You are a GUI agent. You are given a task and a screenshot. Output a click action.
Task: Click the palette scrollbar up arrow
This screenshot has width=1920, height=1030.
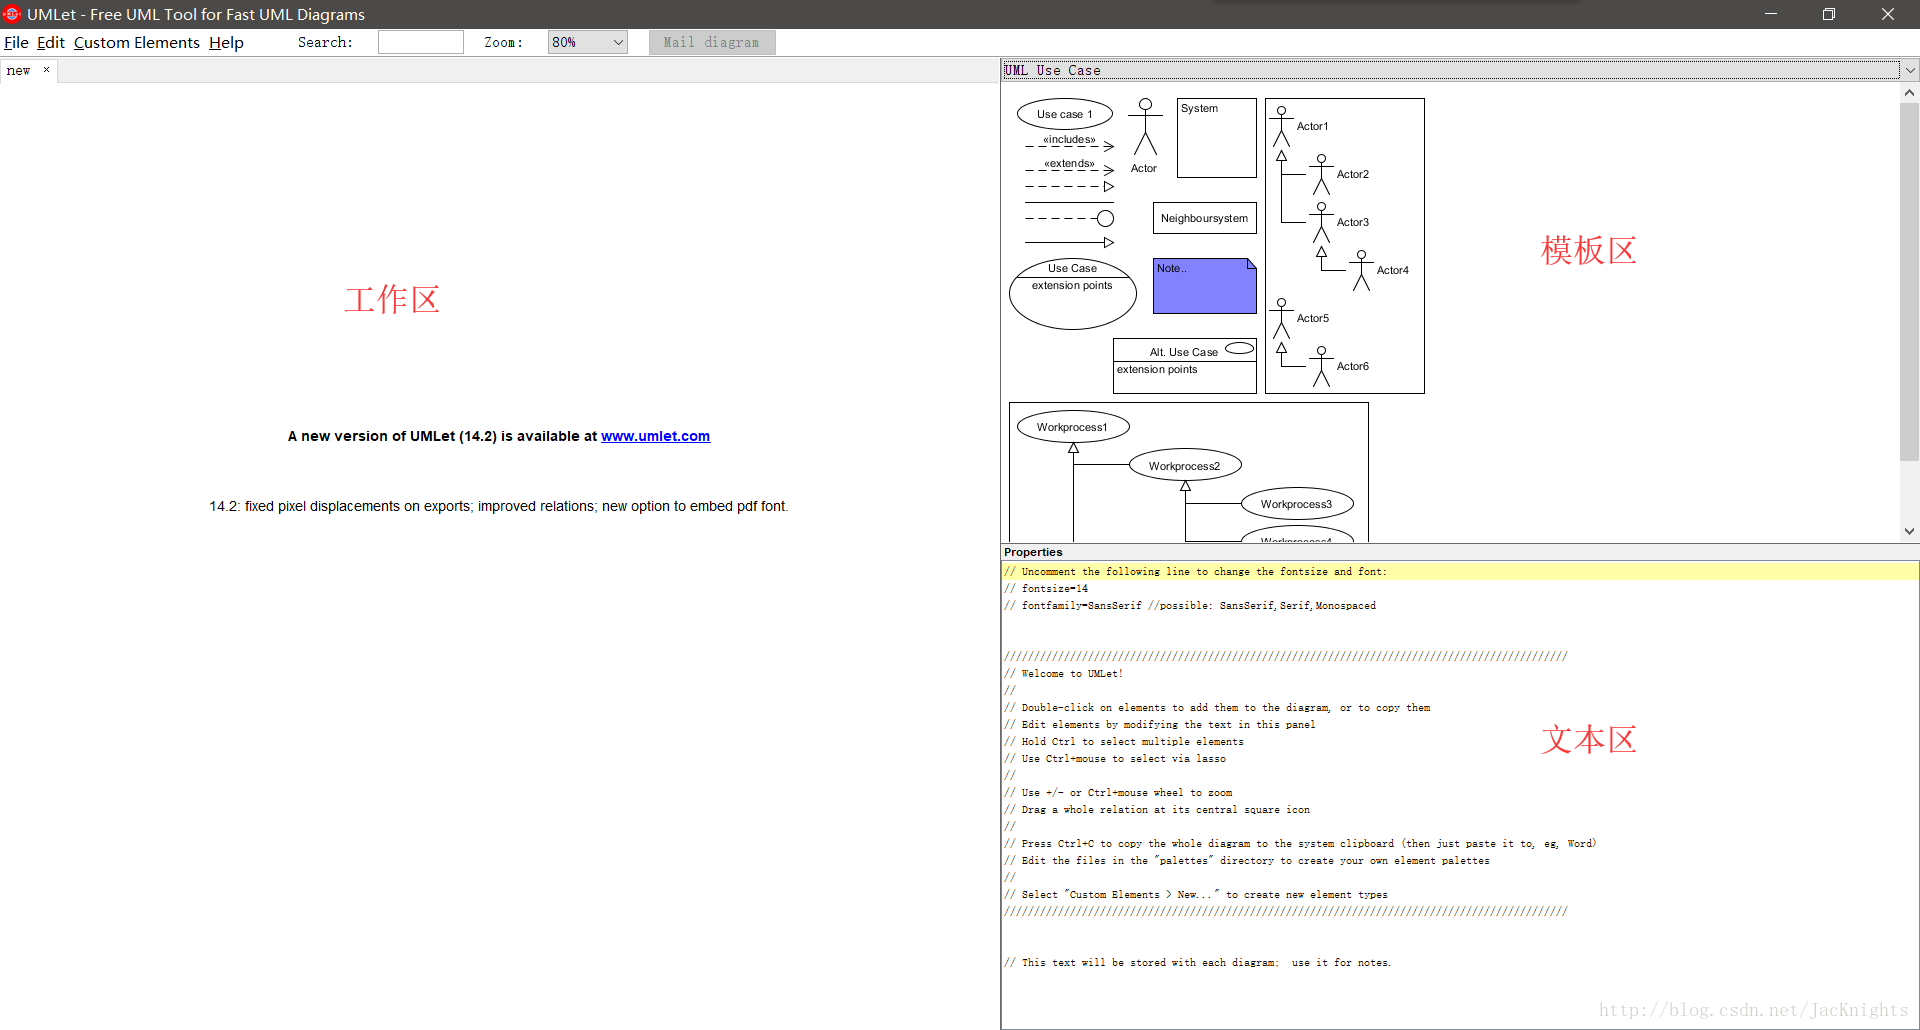pyautogui.click(x=1909, y=92)
